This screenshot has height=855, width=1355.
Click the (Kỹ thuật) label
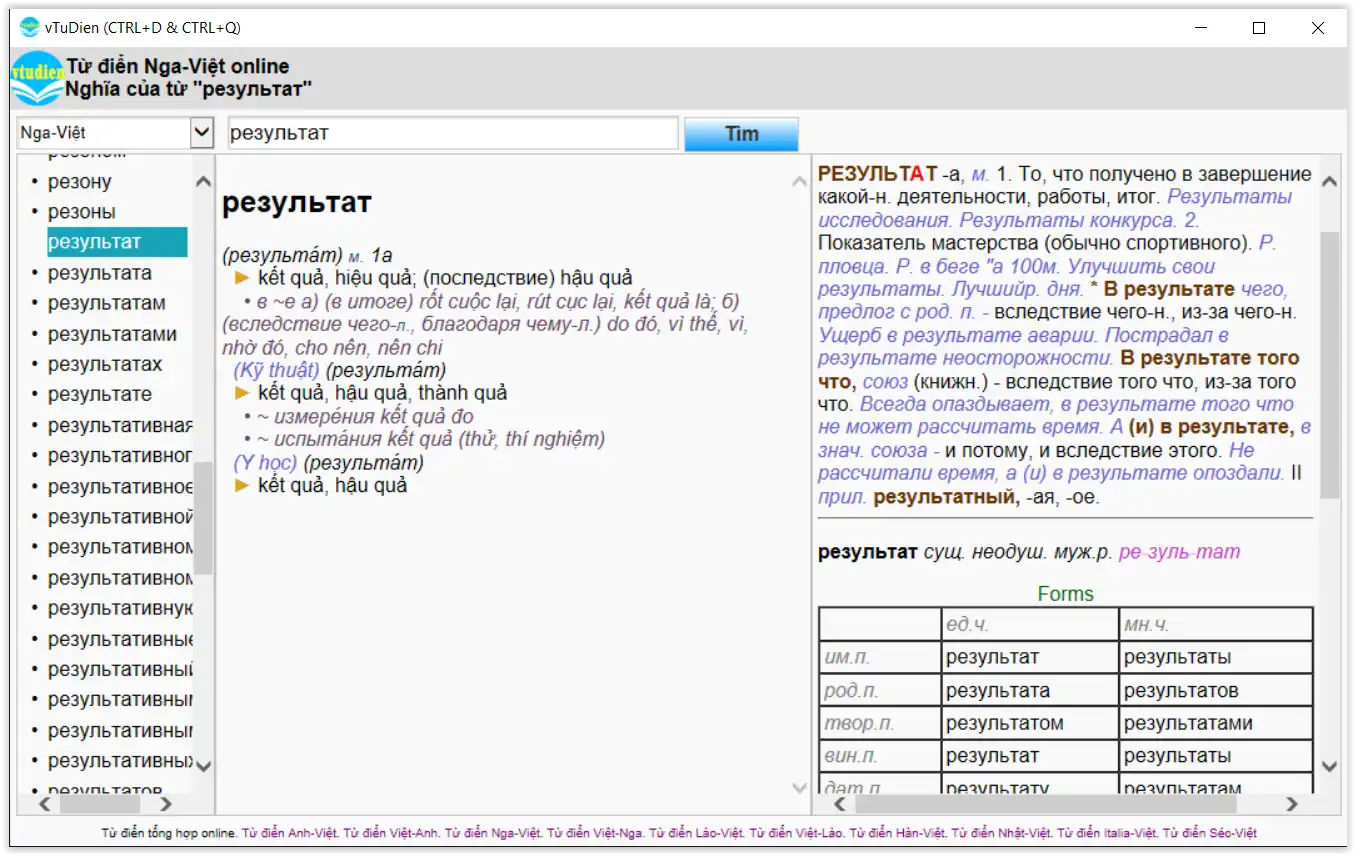(277, 370)
